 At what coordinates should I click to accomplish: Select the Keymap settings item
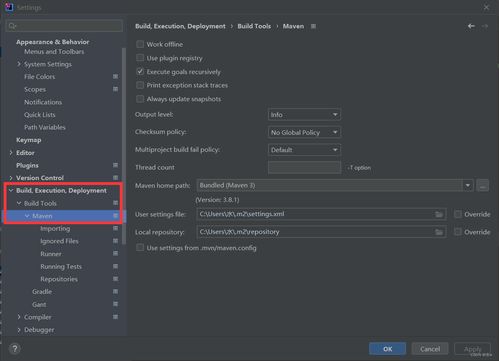pos(29,140)
